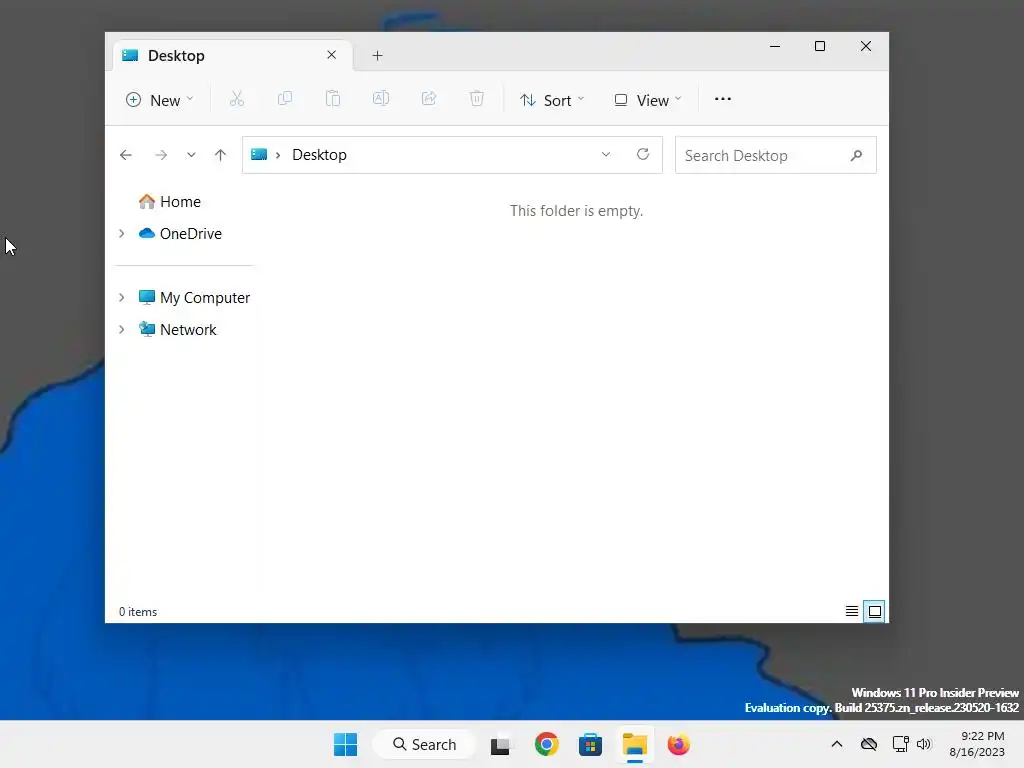
Task: Open the See more ellipsis menu
Action: [x=722, y=99]
